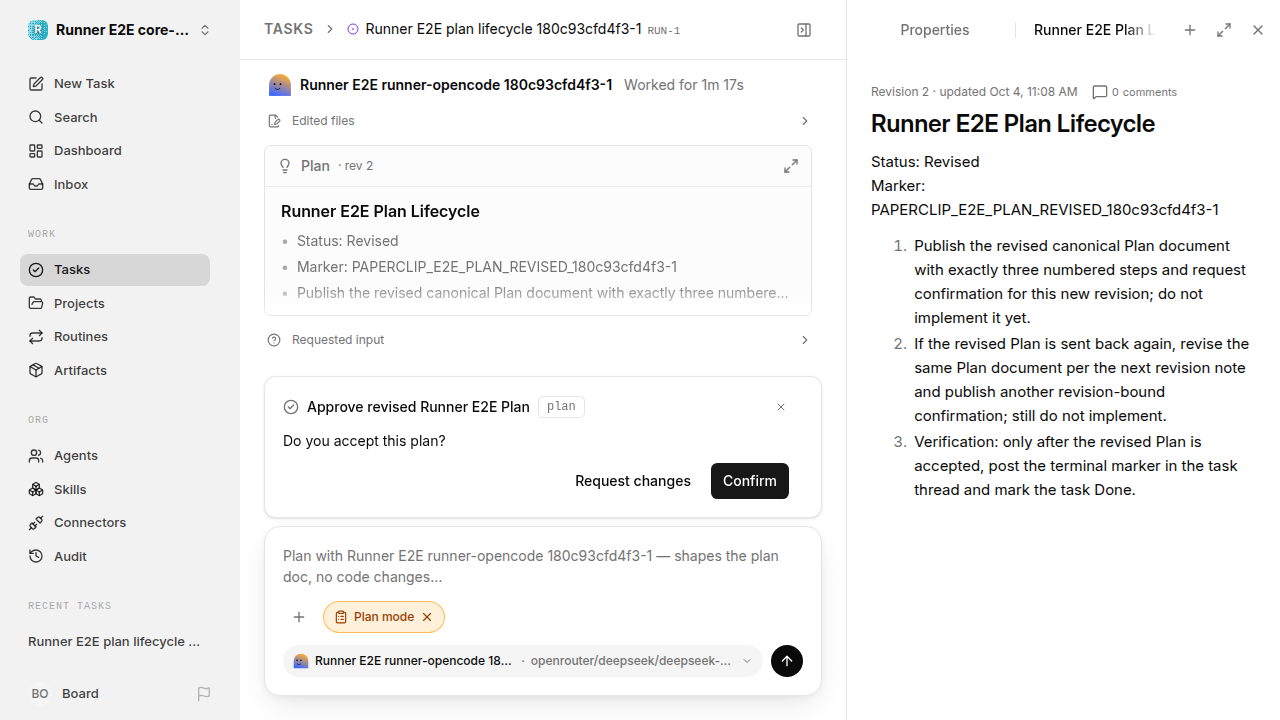Select the Runner E2E Plan L tab
This screenshot has width=1280, height=720.
coord(1093,30)
